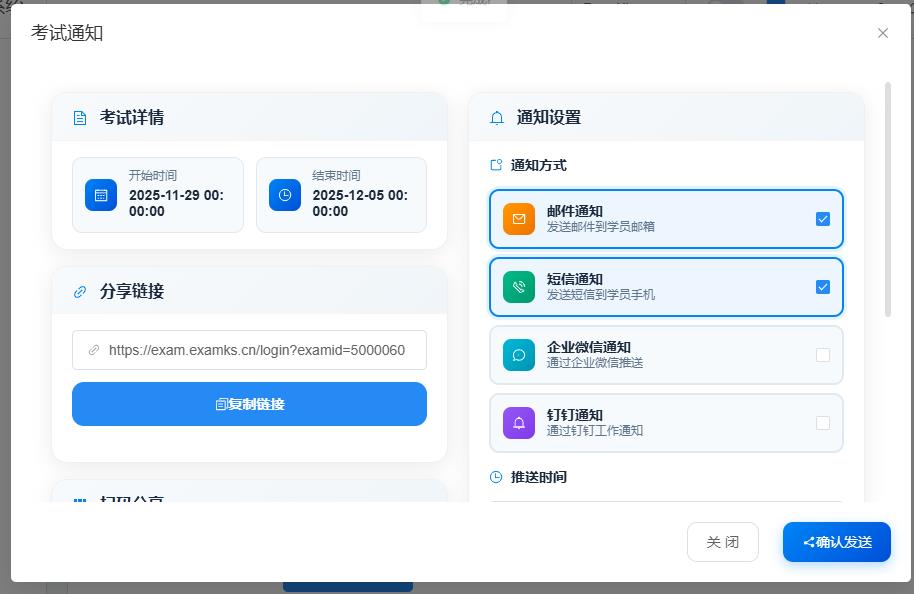Uncheck the 邮件通知 checkbox
Viewport: 914px width, 594px height.
tap(823, 218)
